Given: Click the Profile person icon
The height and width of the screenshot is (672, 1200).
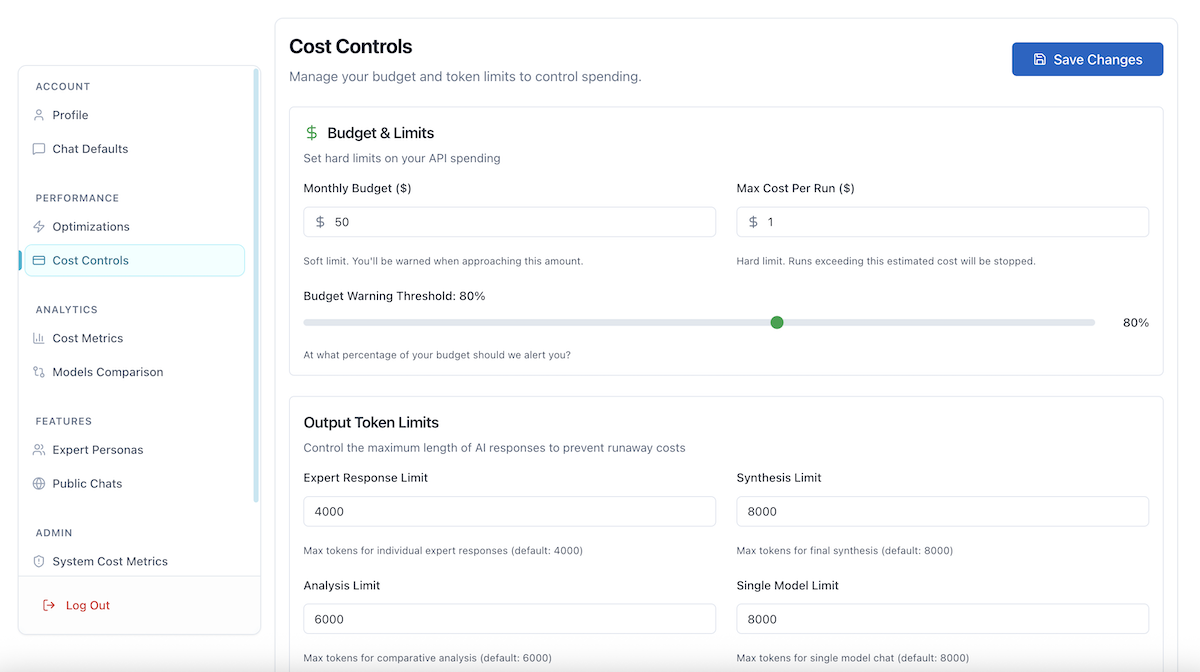Looking at the screenshot, I should point(37,115).
